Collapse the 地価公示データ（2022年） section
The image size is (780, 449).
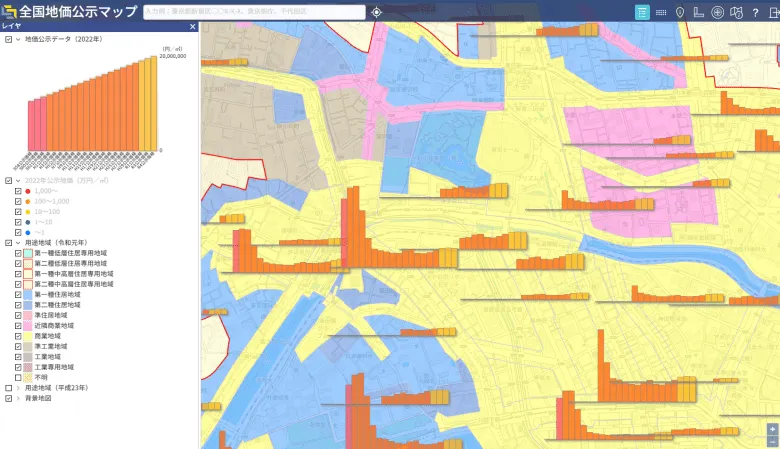click(19, 39)
